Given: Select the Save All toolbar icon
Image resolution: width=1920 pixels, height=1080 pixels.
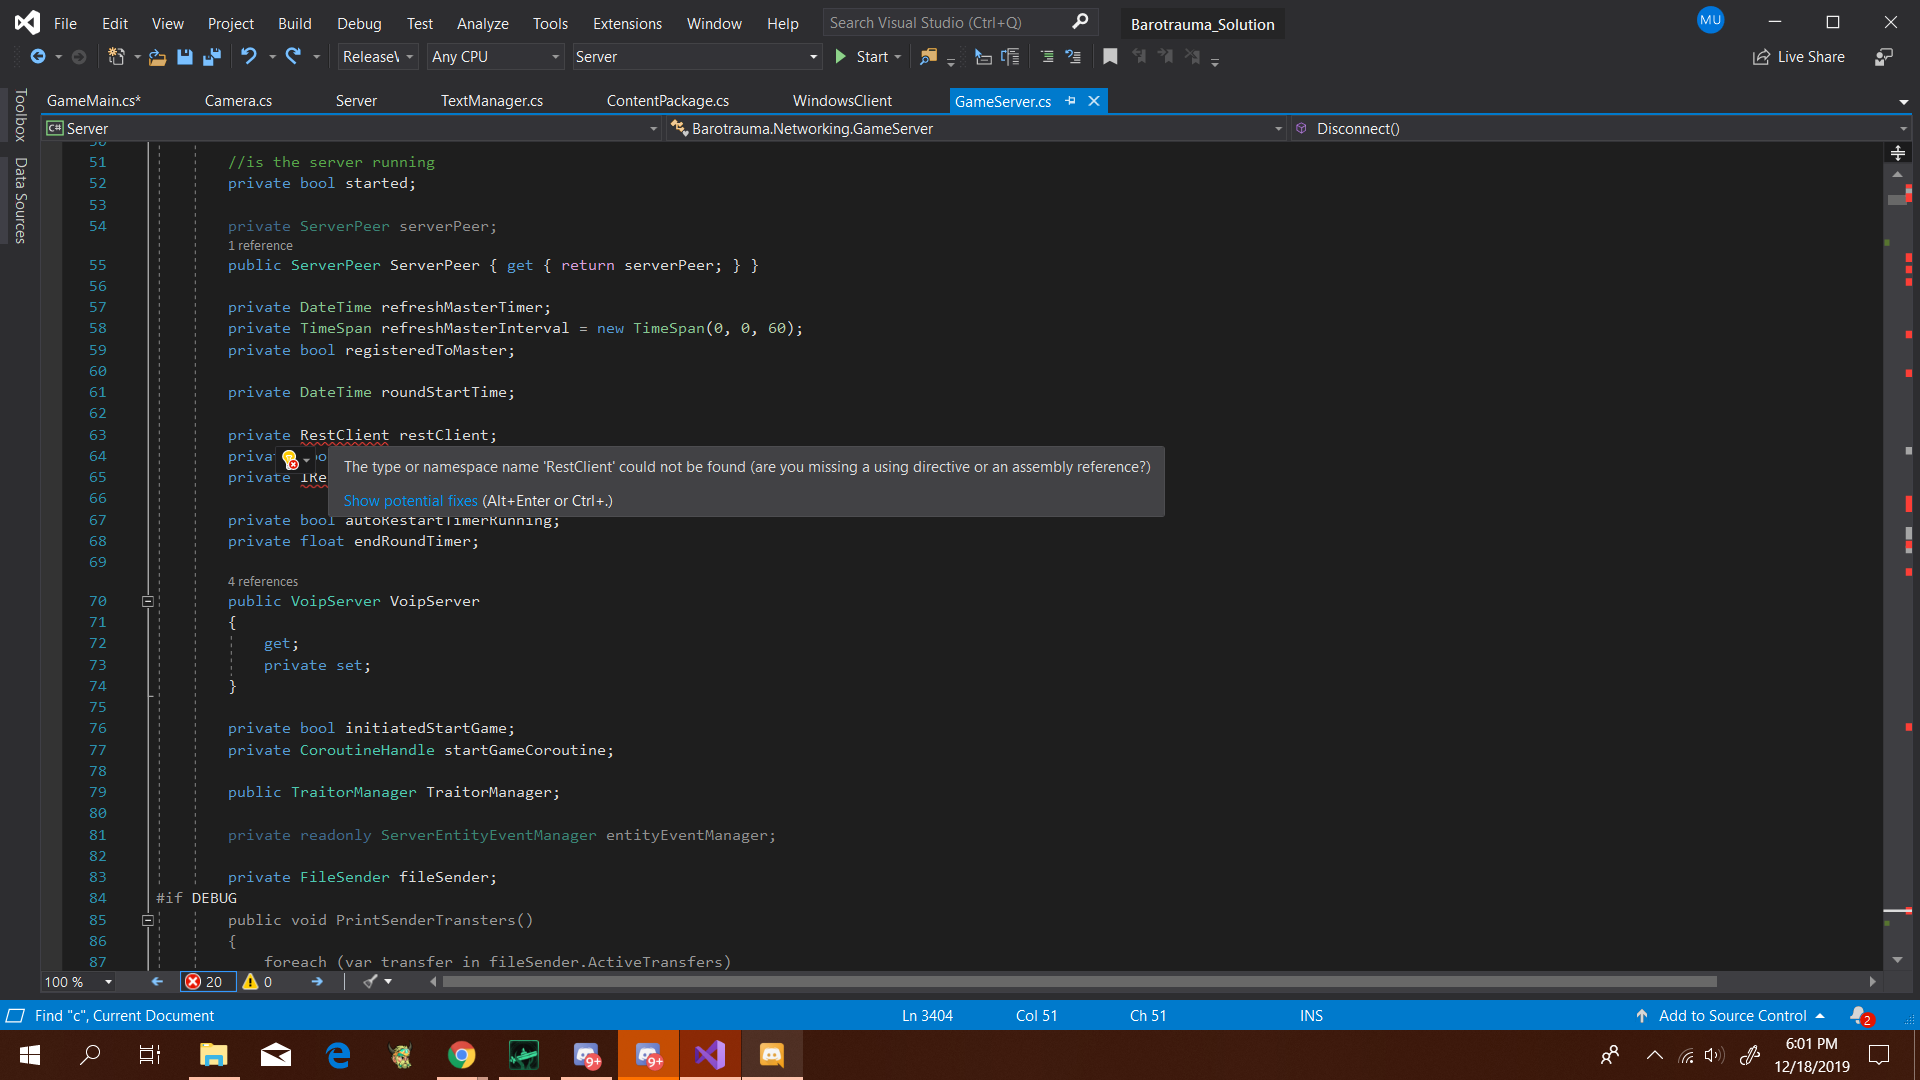Looking at the screenshot, I should click(212, 57).
